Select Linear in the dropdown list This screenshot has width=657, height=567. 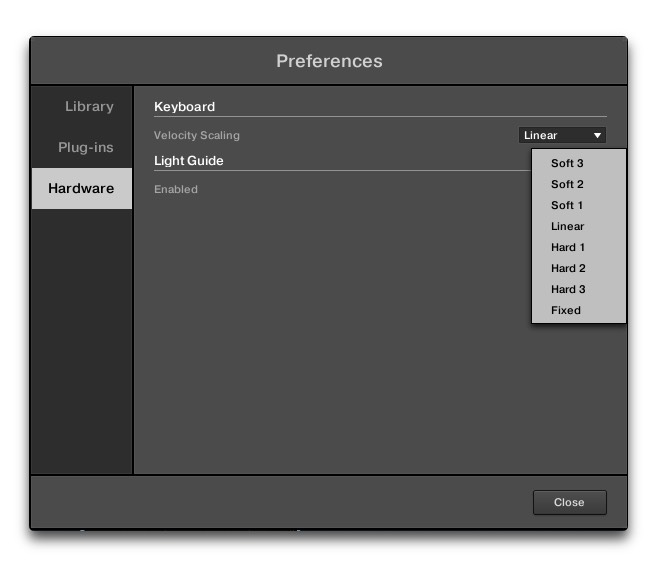pyautogui.click(x=579, y=226)
